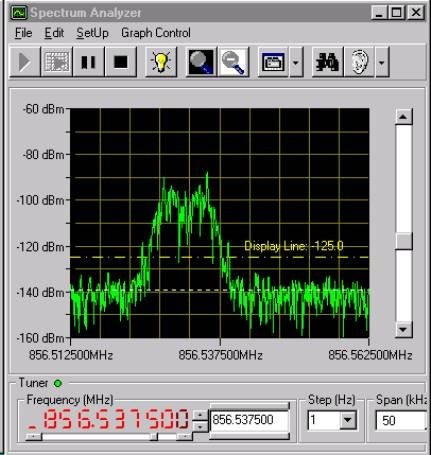Image resolution: width=431 pixels, height=455 pixels.
Task: Click the -60 dBm axis label
Action: click(43, 109)
